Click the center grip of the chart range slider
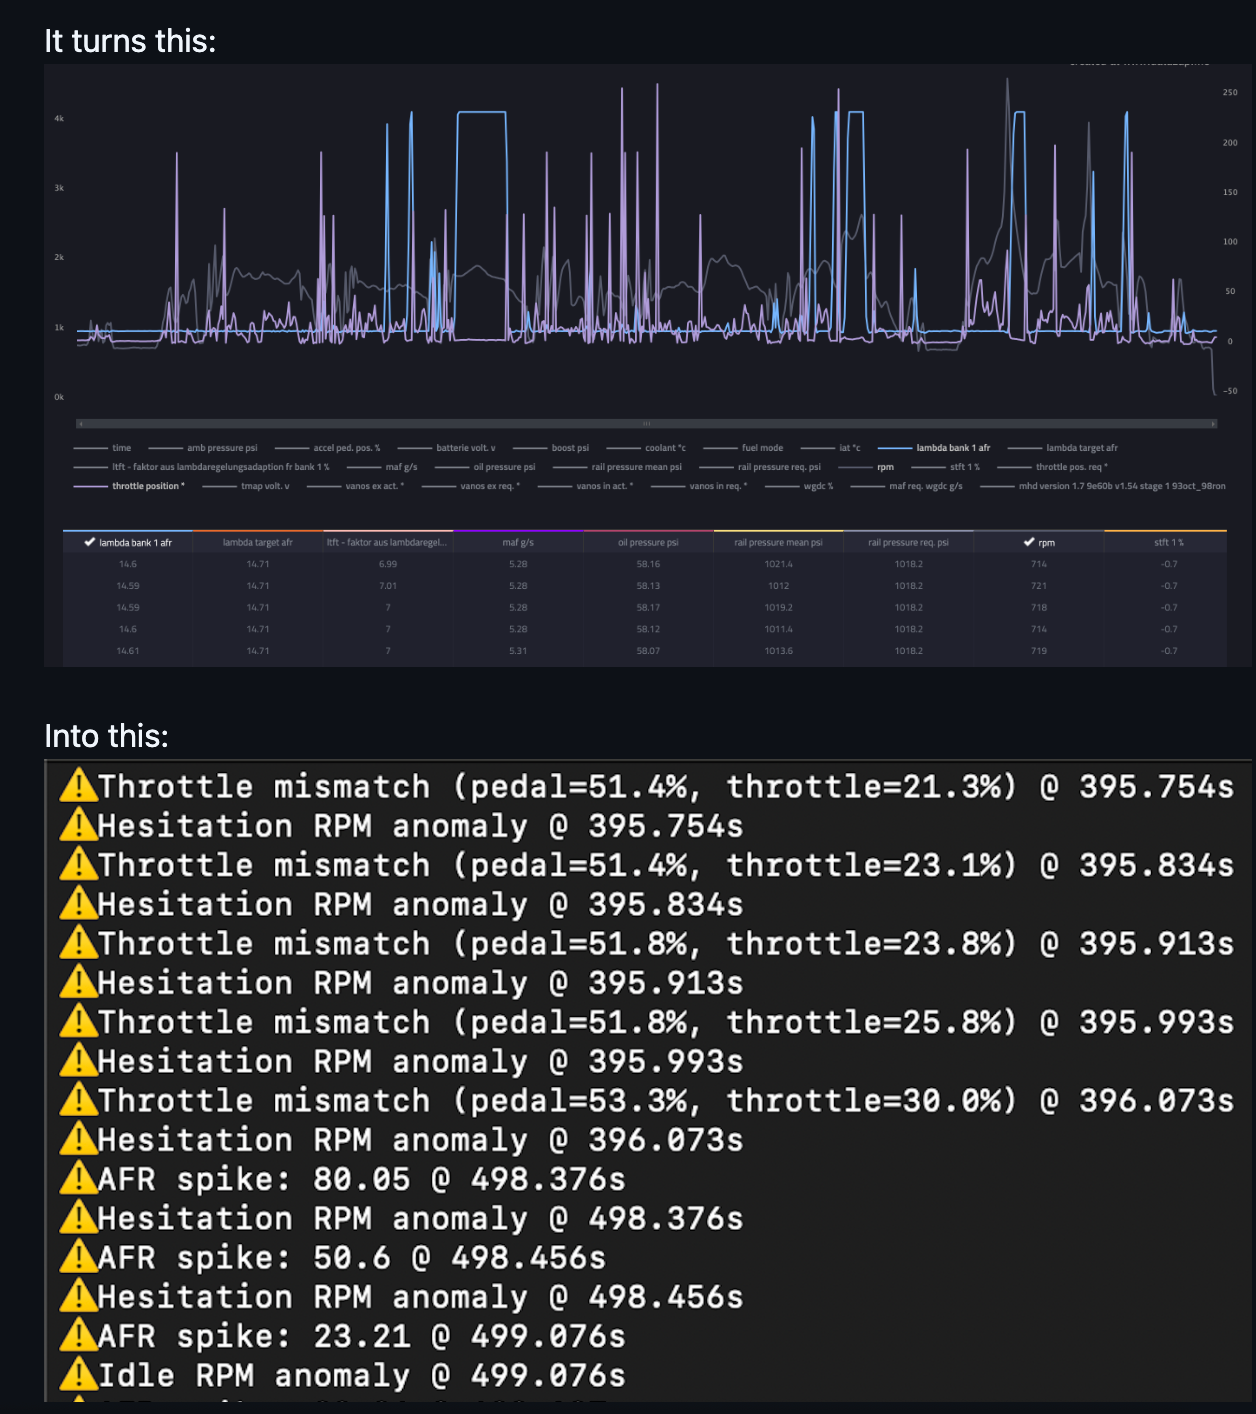Viewport: 1256px width, 1414px height. coord(646,424)
